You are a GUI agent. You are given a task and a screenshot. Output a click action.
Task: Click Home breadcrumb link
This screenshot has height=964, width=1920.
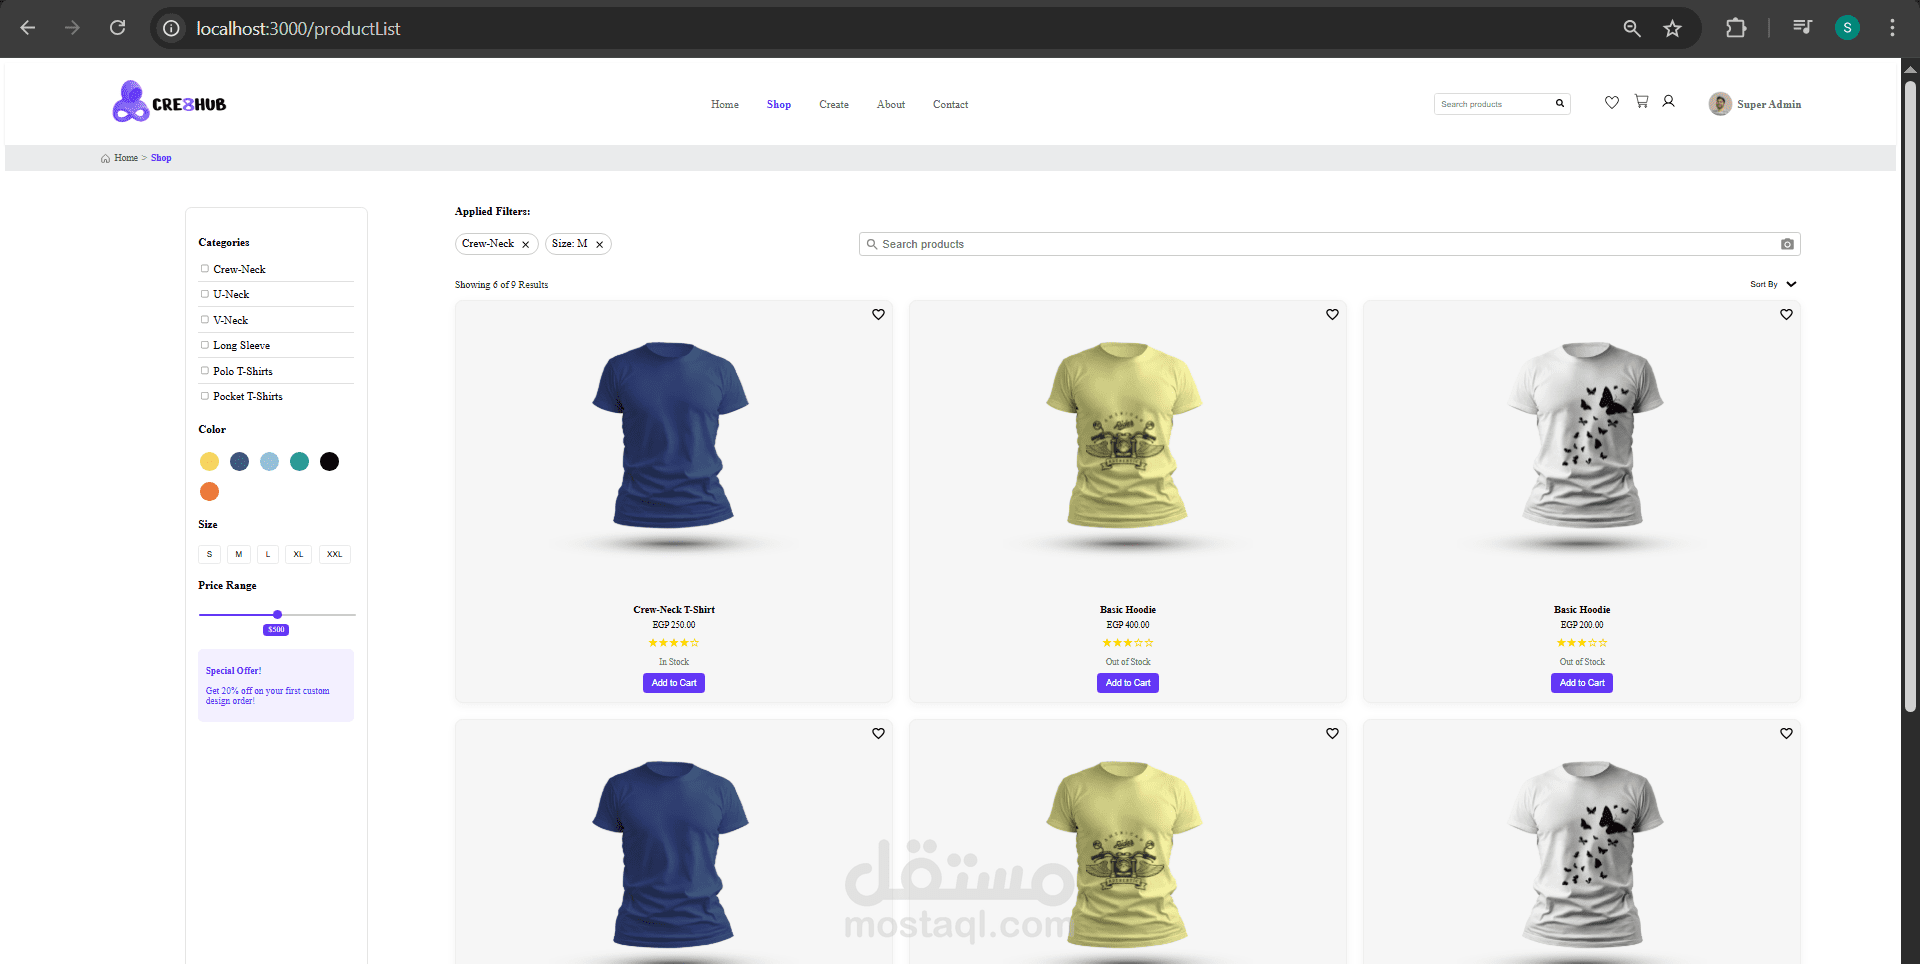(x=126, y=158)
